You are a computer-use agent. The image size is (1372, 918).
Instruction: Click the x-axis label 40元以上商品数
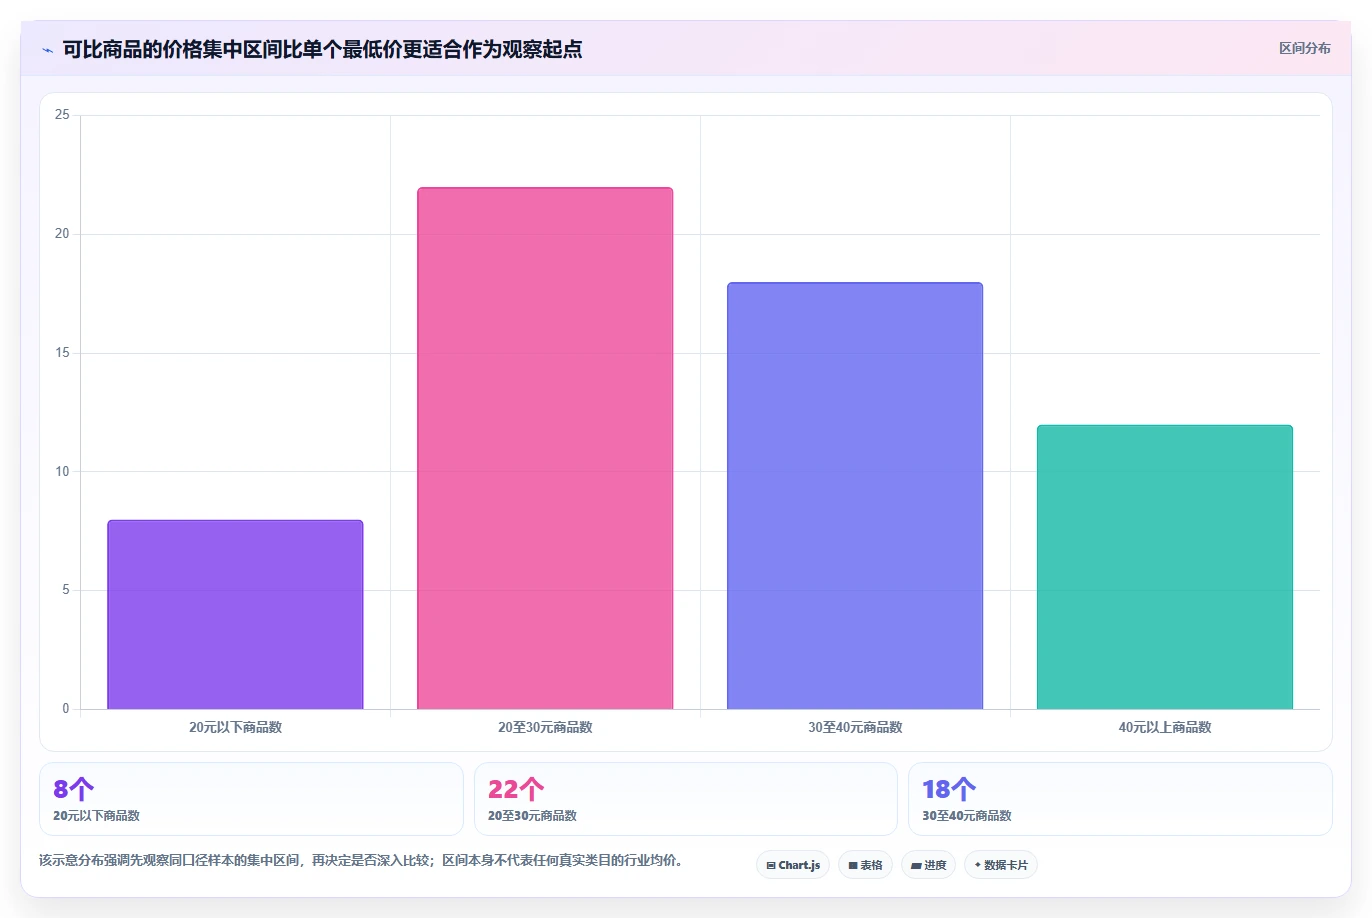click(x=1165, y=727)
